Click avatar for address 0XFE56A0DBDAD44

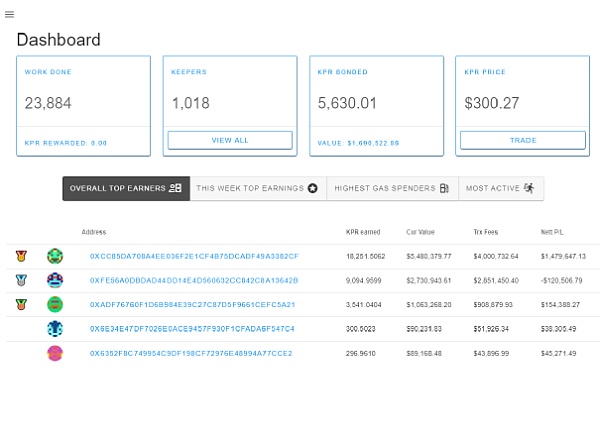pyautogui.click(x=55, y=281)
